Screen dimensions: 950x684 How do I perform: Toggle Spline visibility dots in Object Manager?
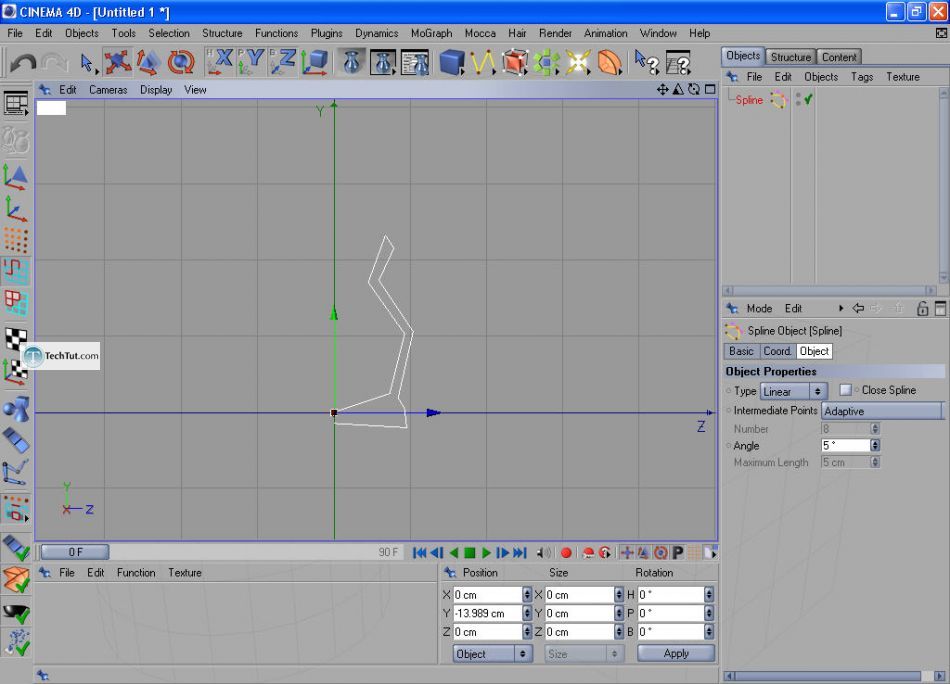click(x=798, y=99)
